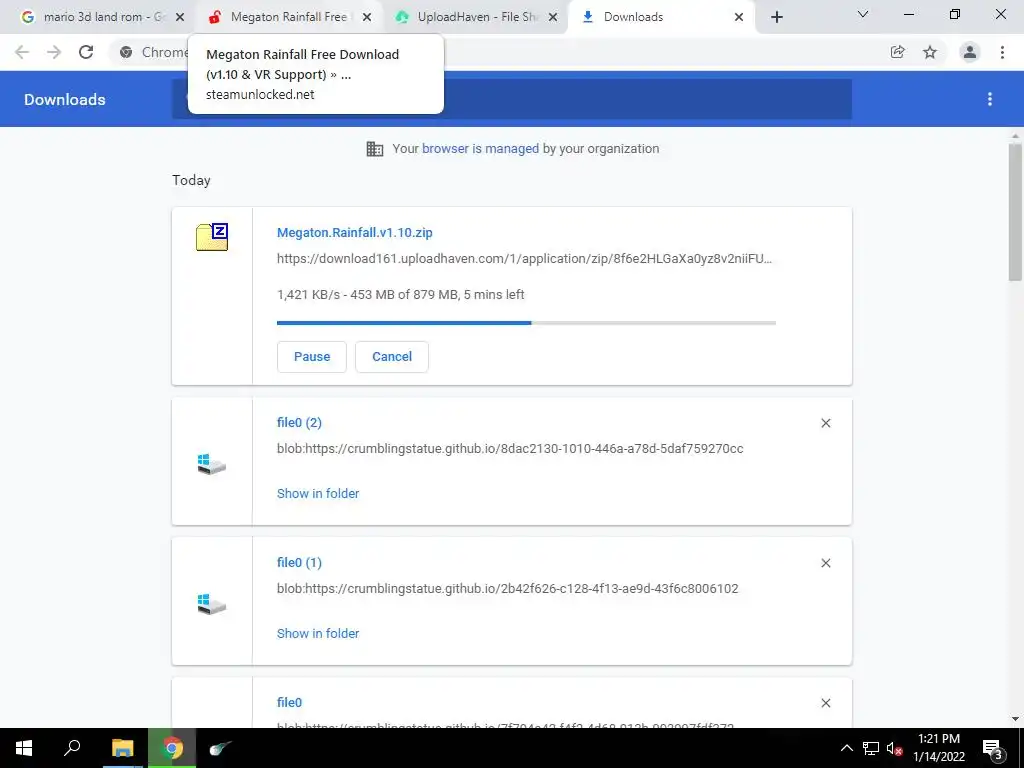The image size is (1024, 768).
Task: Go forward to the next page
Action: [54, 52]
